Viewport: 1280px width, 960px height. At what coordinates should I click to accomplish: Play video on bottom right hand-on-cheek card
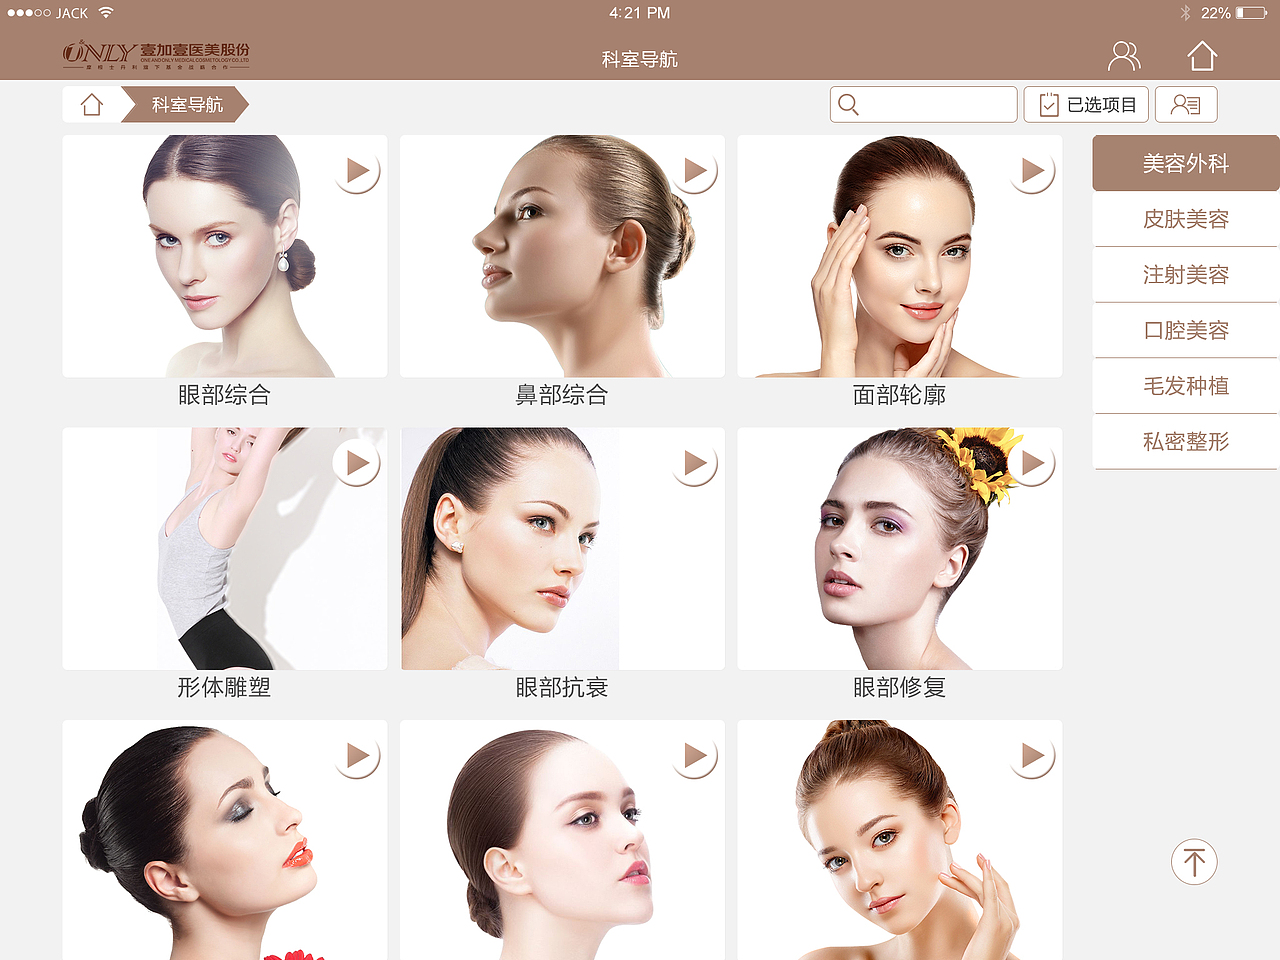click(1032, 757)
